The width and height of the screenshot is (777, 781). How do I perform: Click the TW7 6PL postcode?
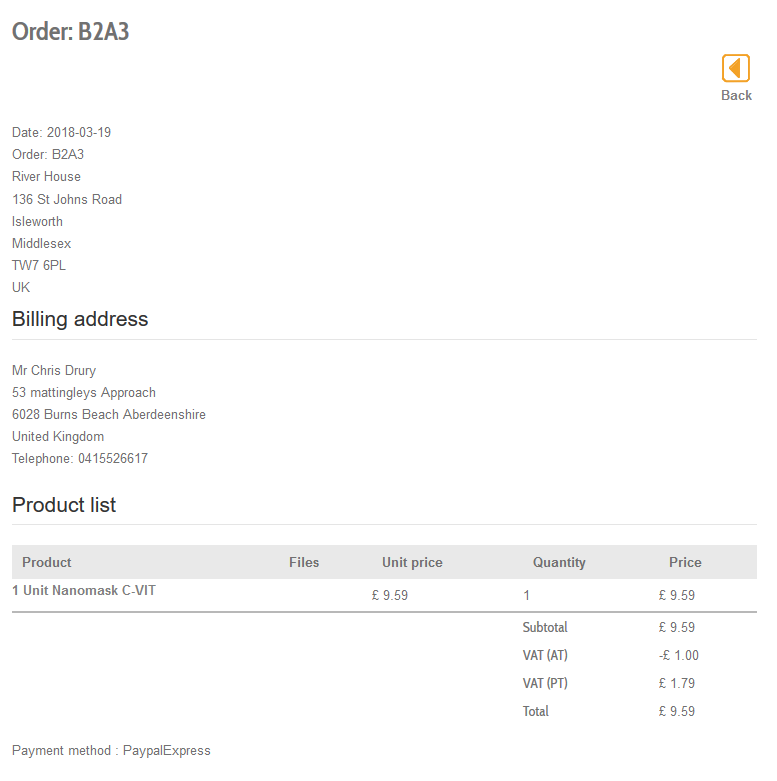tap(39, 265)
